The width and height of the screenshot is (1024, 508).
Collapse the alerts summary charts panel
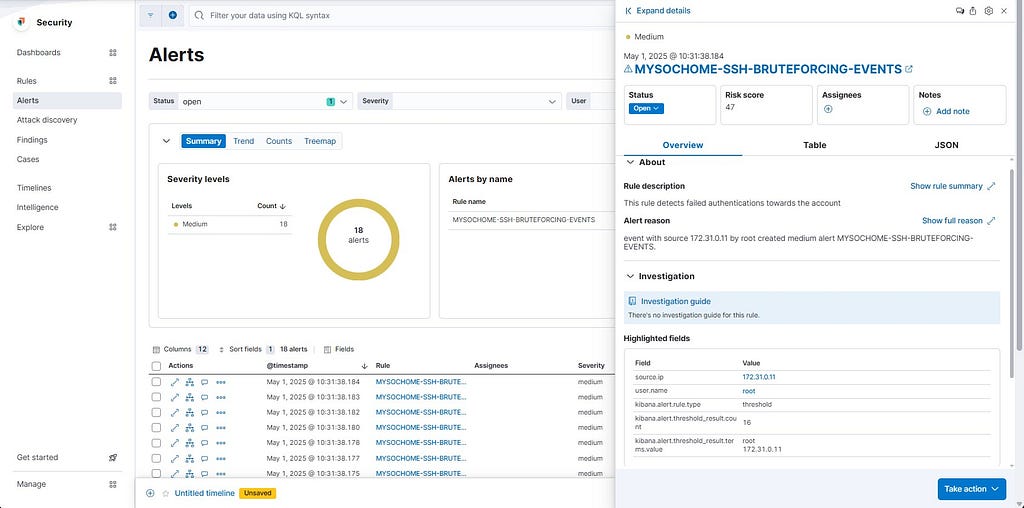click(166, 140)
